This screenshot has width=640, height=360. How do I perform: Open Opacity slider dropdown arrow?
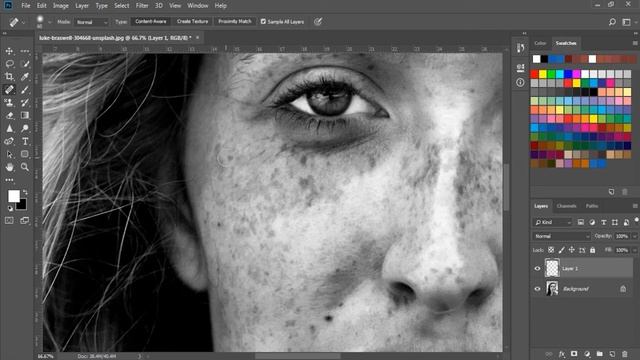635,236
